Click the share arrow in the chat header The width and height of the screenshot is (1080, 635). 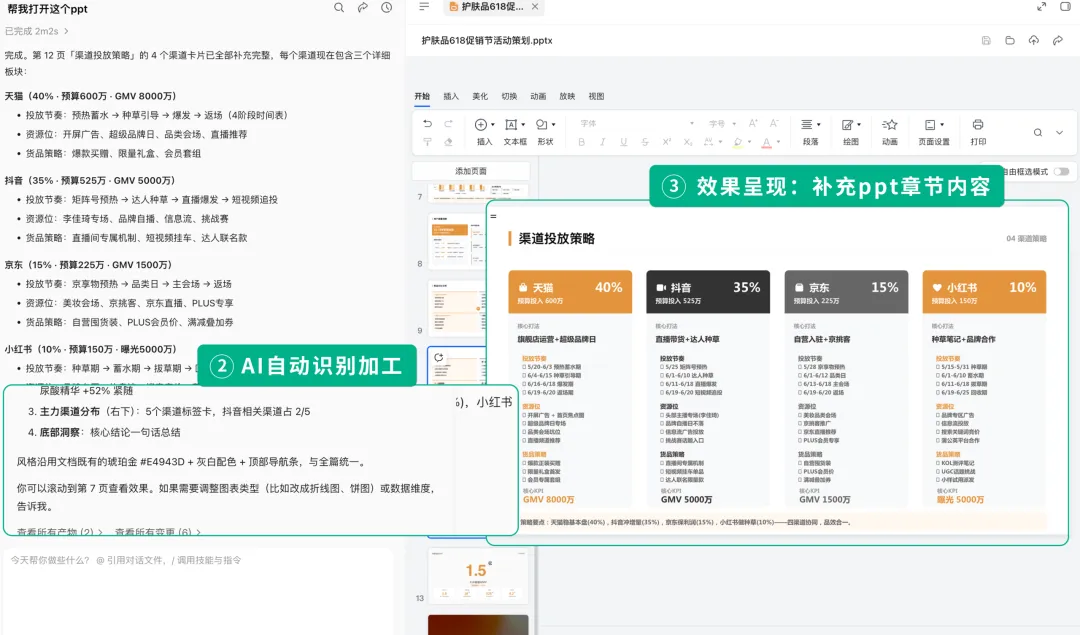pyautogui.click(x=363, y=8)
